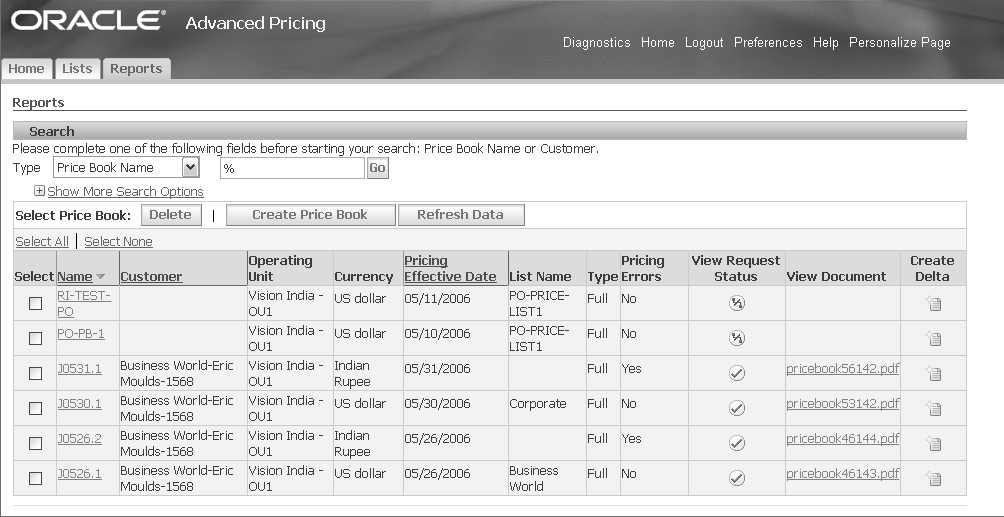The width and height of the screenshot is (1004, 517).
Task: Open Diagnostics in the top menu
Action: tap(597, 42)
